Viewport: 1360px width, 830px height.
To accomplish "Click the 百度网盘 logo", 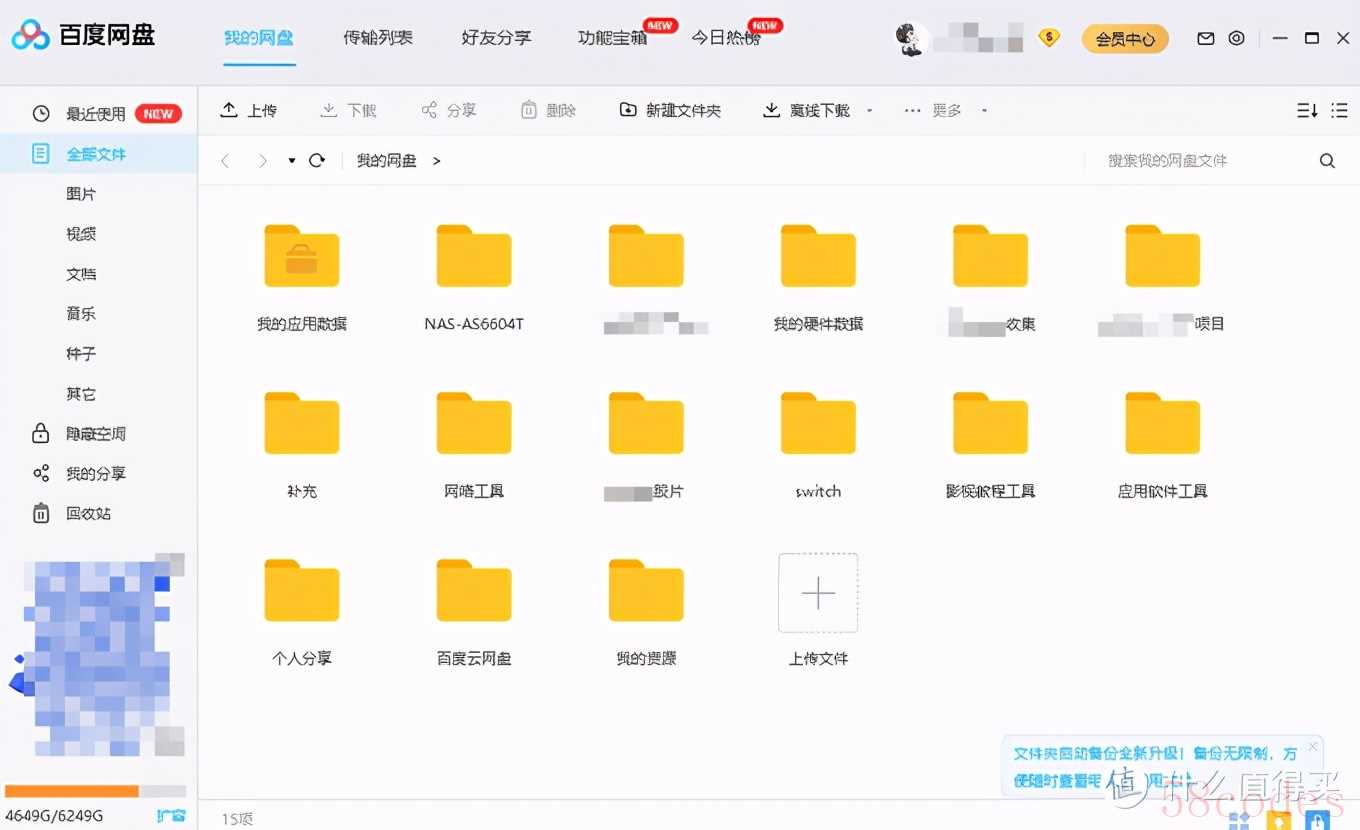I will coord(83,36).
